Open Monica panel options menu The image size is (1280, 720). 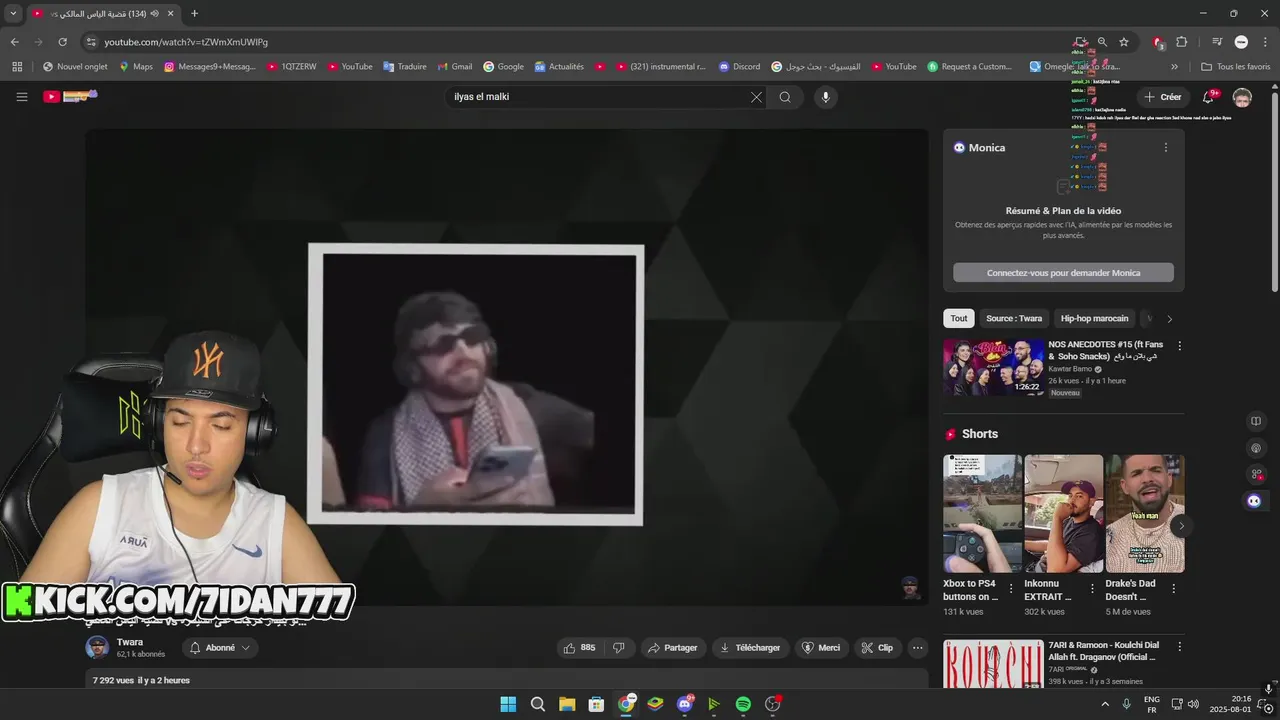click(1165, 147)
